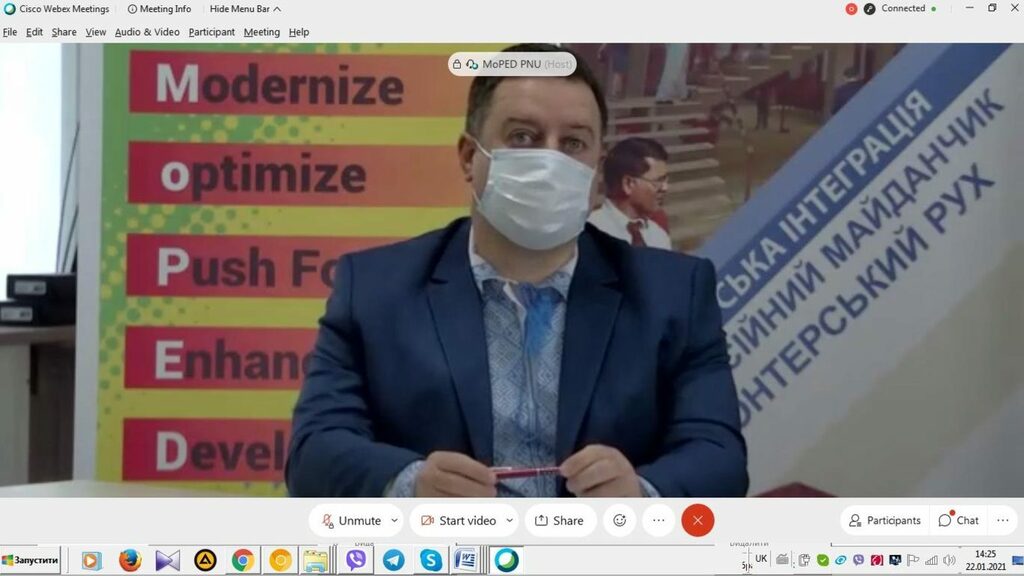
Task: Open Viber from the taskbar
Action: (356, 560)
